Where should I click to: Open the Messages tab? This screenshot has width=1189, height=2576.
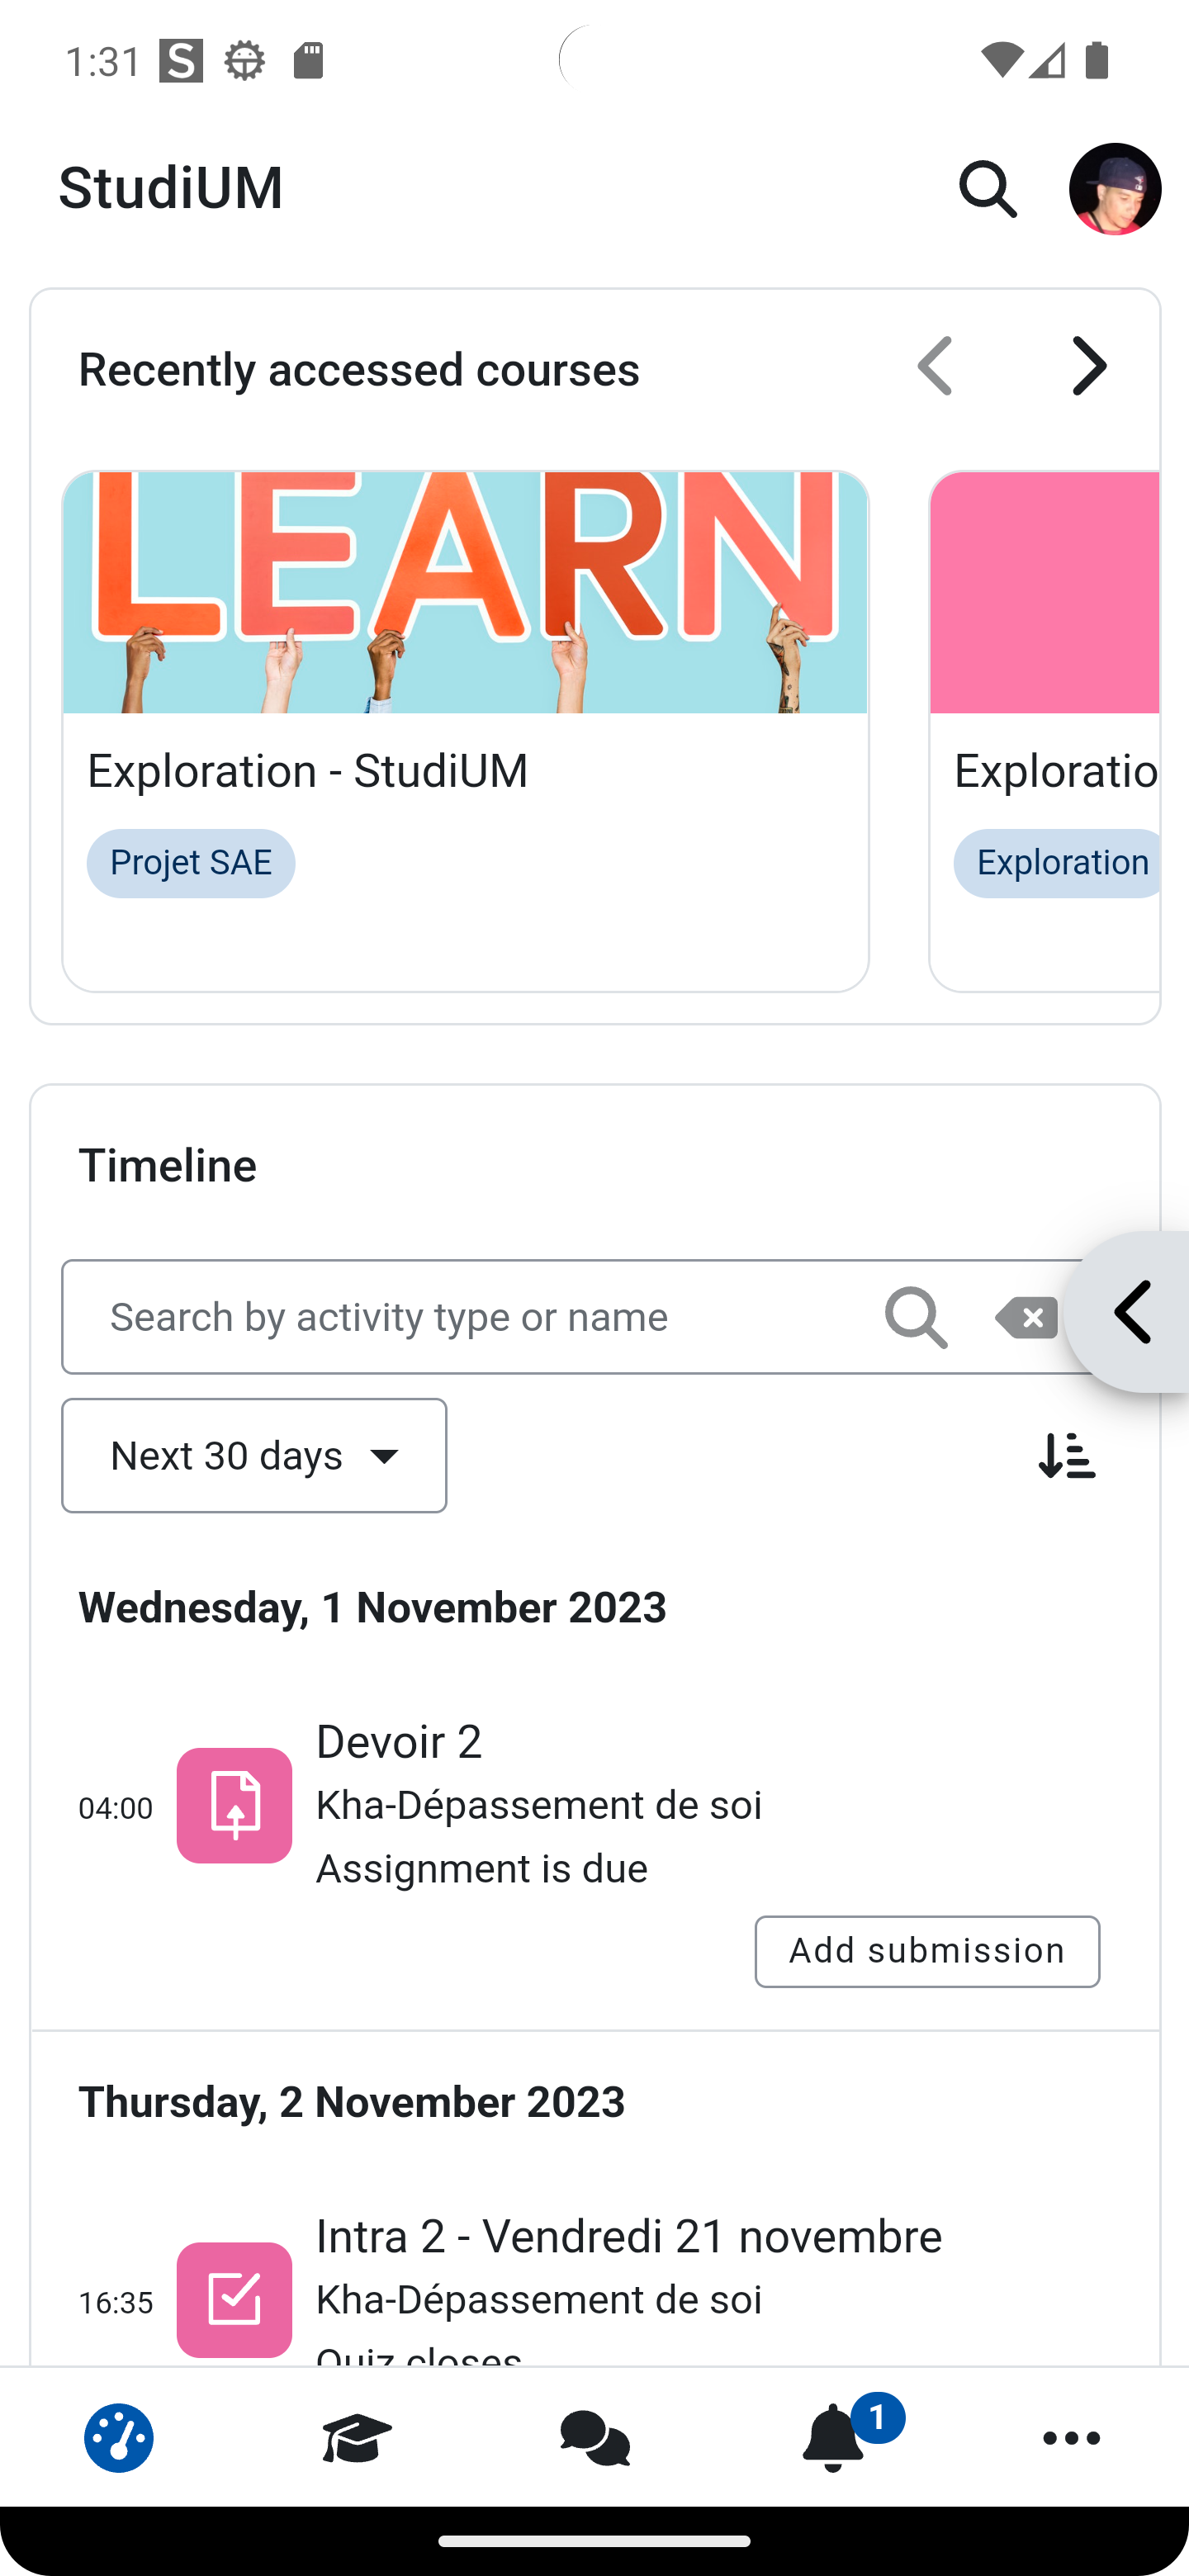pyautogui.click(x=595, y=2437)
